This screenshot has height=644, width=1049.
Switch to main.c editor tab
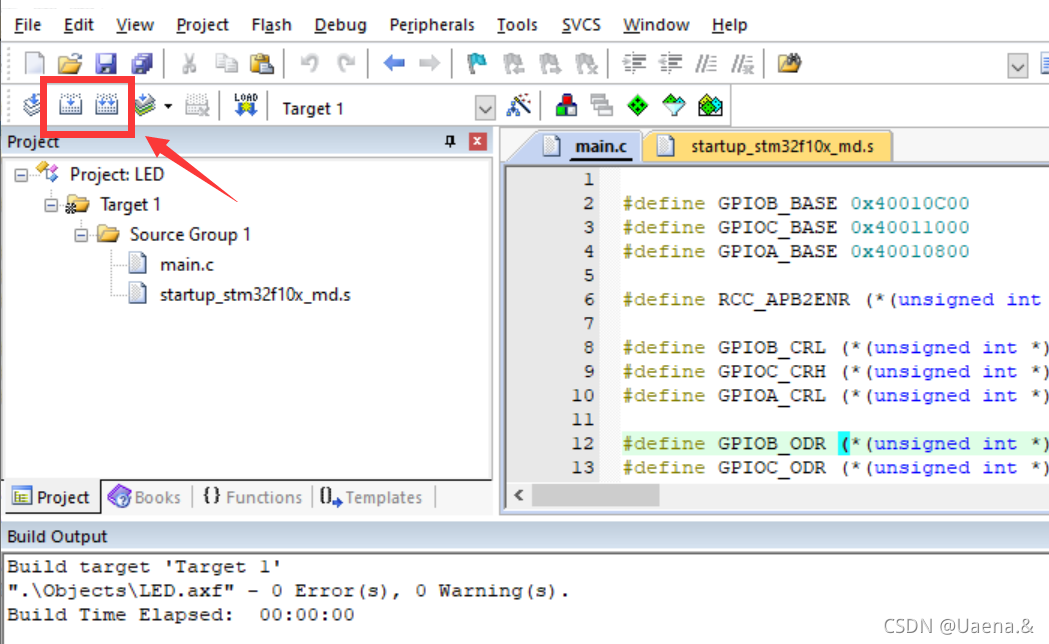[x=587, y=146]
